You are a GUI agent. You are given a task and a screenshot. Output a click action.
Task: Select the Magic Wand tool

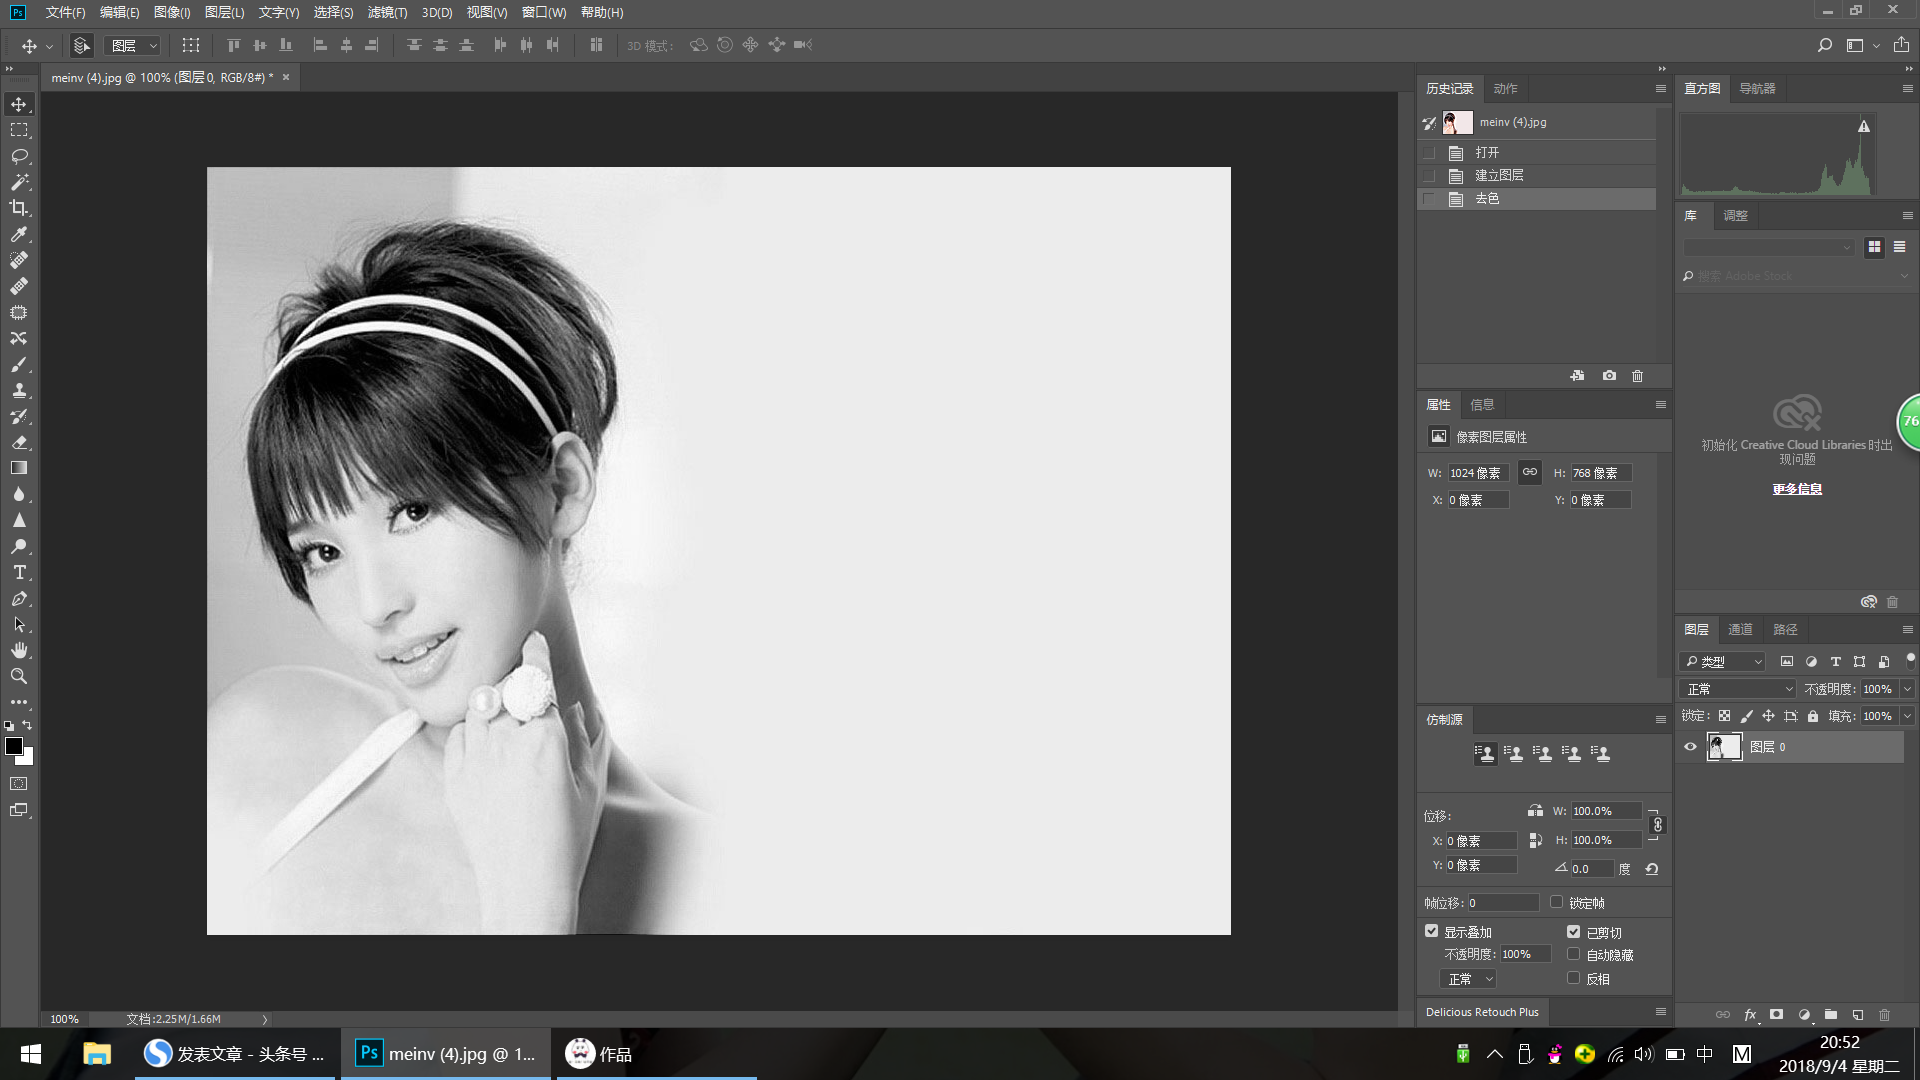click(19, 182)
